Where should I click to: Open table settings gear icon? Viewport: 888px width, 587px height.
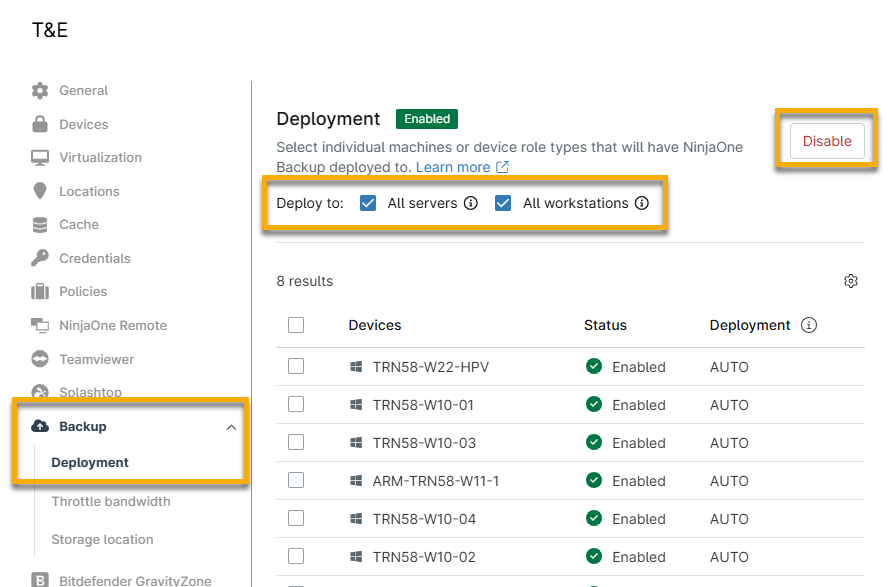[x=851, y=281]
